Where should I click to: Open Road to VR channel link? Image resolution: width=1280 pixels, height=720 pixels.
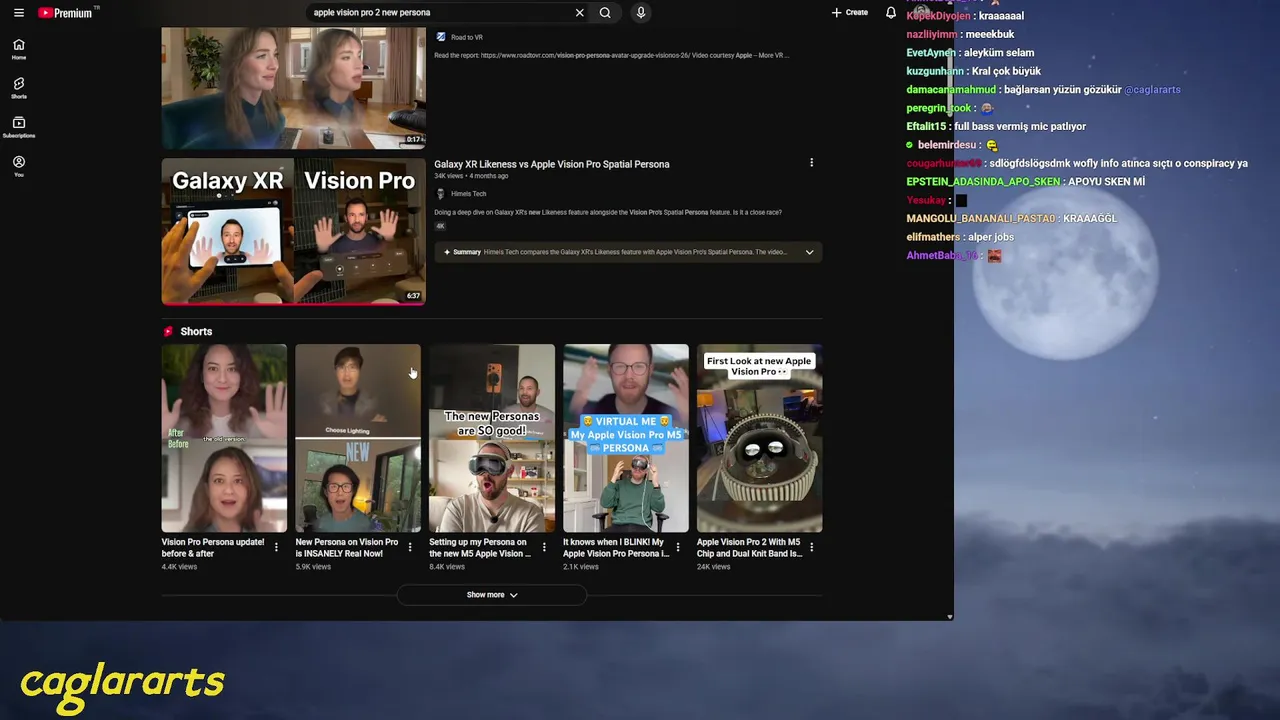click(x=467, y=38)
